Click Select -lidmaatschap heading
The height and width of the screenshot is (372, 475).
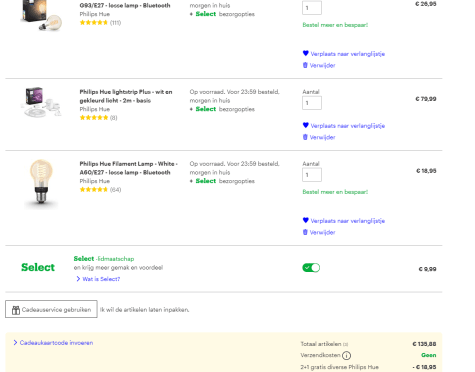point(104,259)
